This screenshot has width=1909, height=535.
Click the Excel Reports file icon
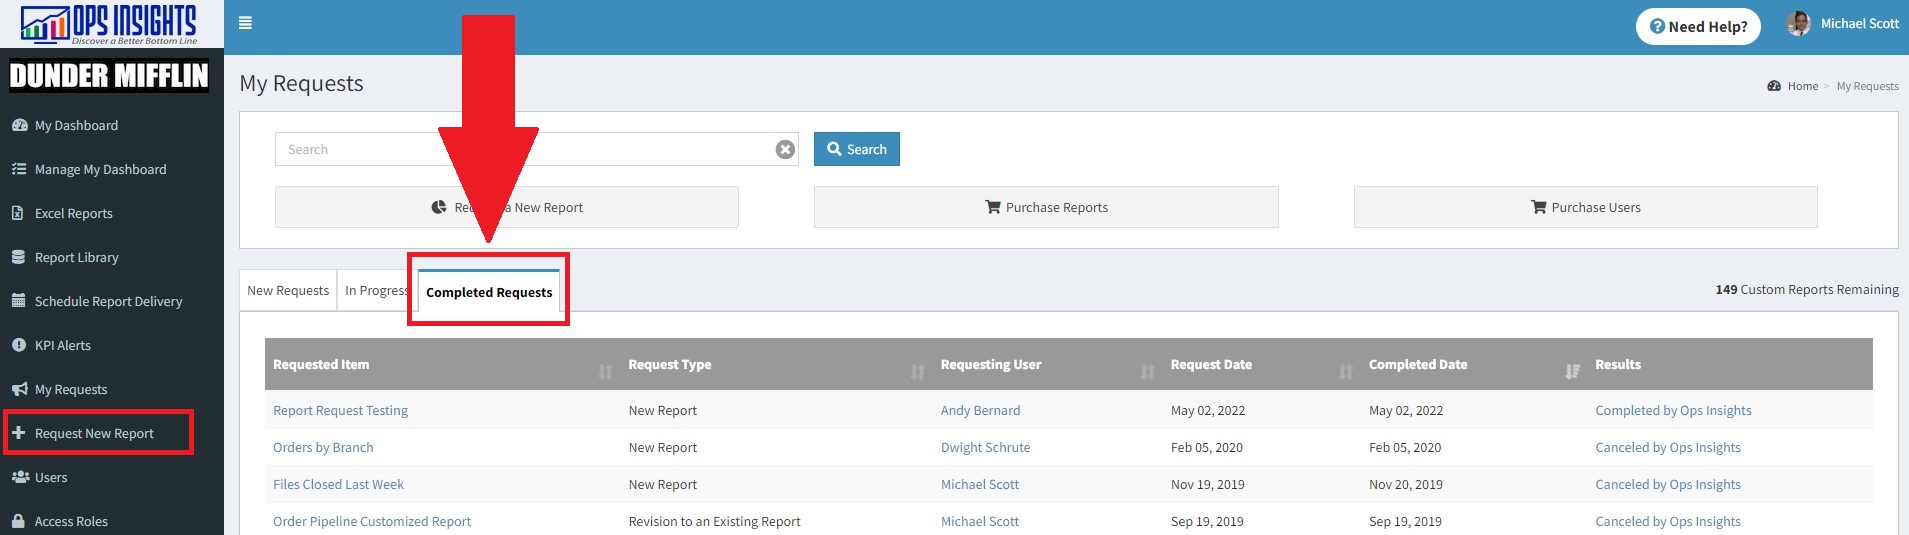pos(17,213)
